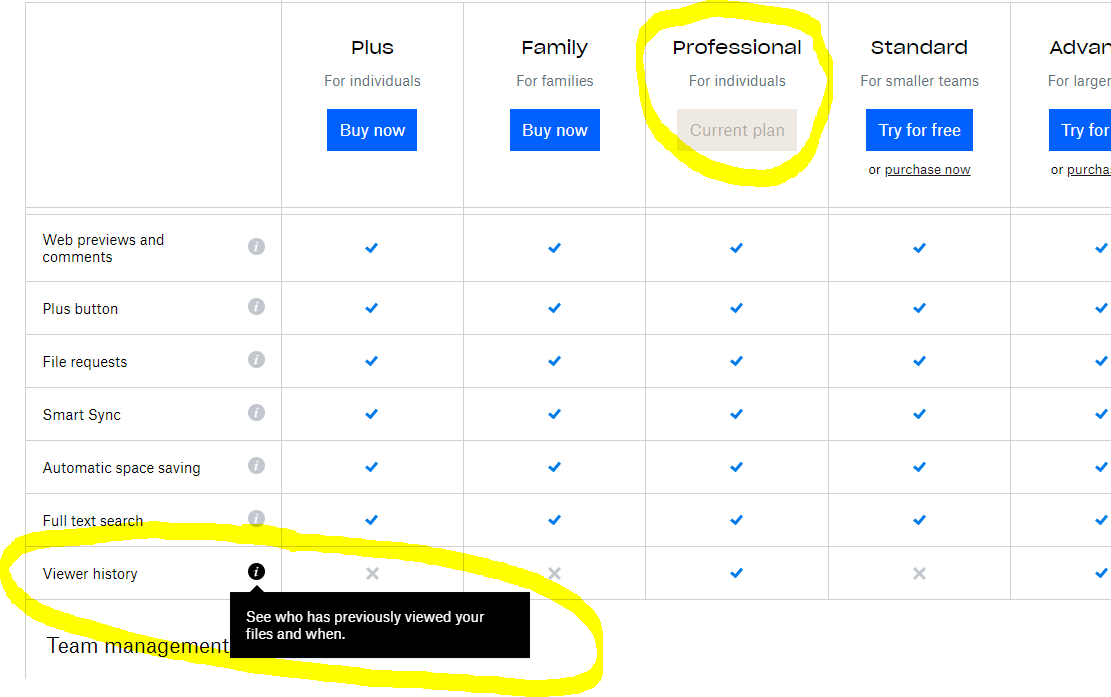The width and height of the screenshot is (1111, 697).
Task: Click Viewer history checkmark under Professional plan
Action: pos(737,573)
